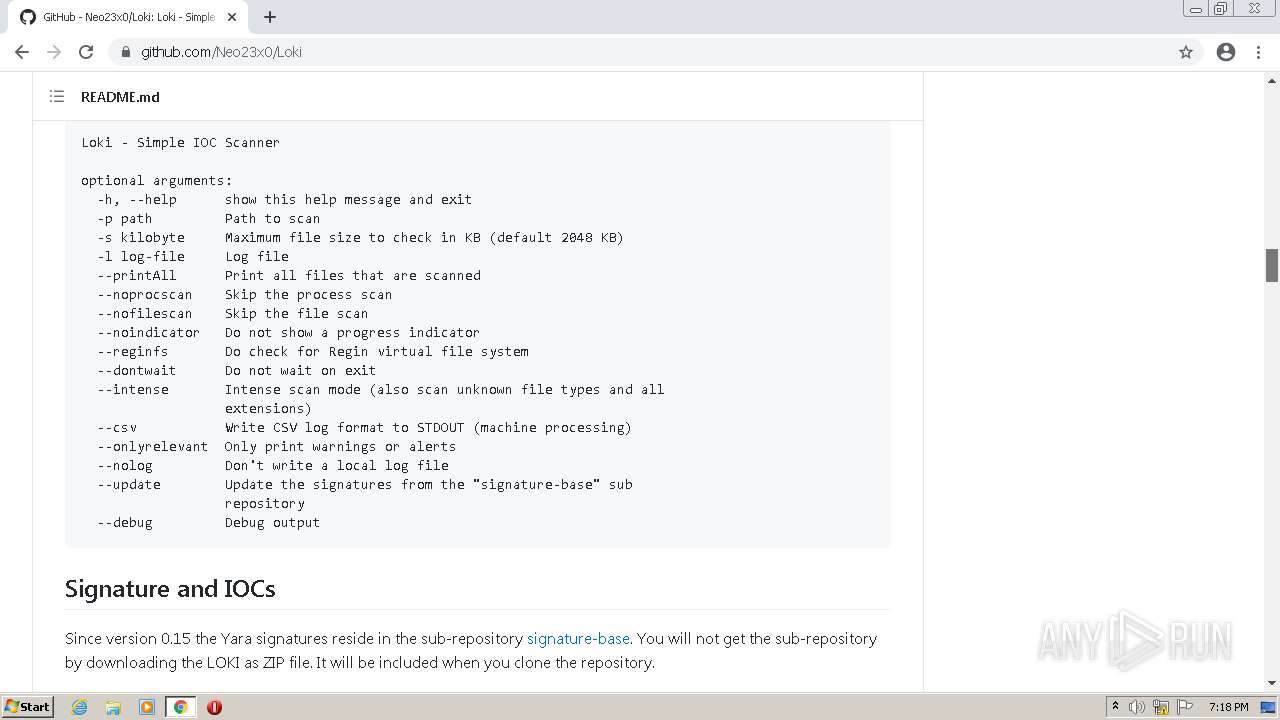This screenshot has height=720, width=1280.
Task: Open the Chrome profile avatar
Action: pyautogui.click(x=1226, y=52)
